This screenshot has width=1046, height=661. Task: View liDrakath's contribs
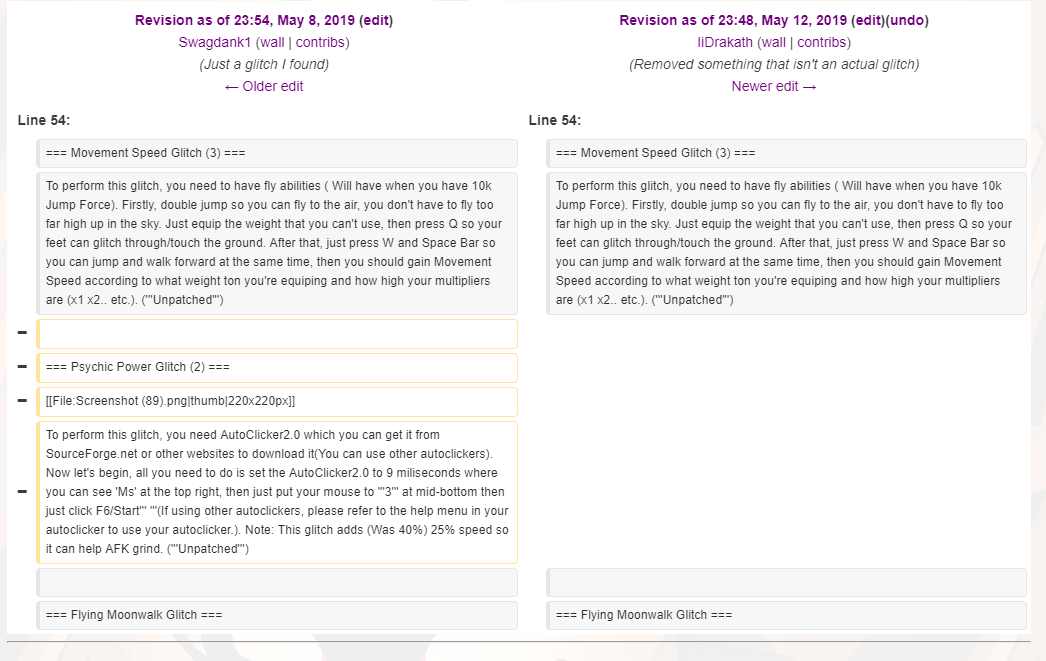coord(822,42)
